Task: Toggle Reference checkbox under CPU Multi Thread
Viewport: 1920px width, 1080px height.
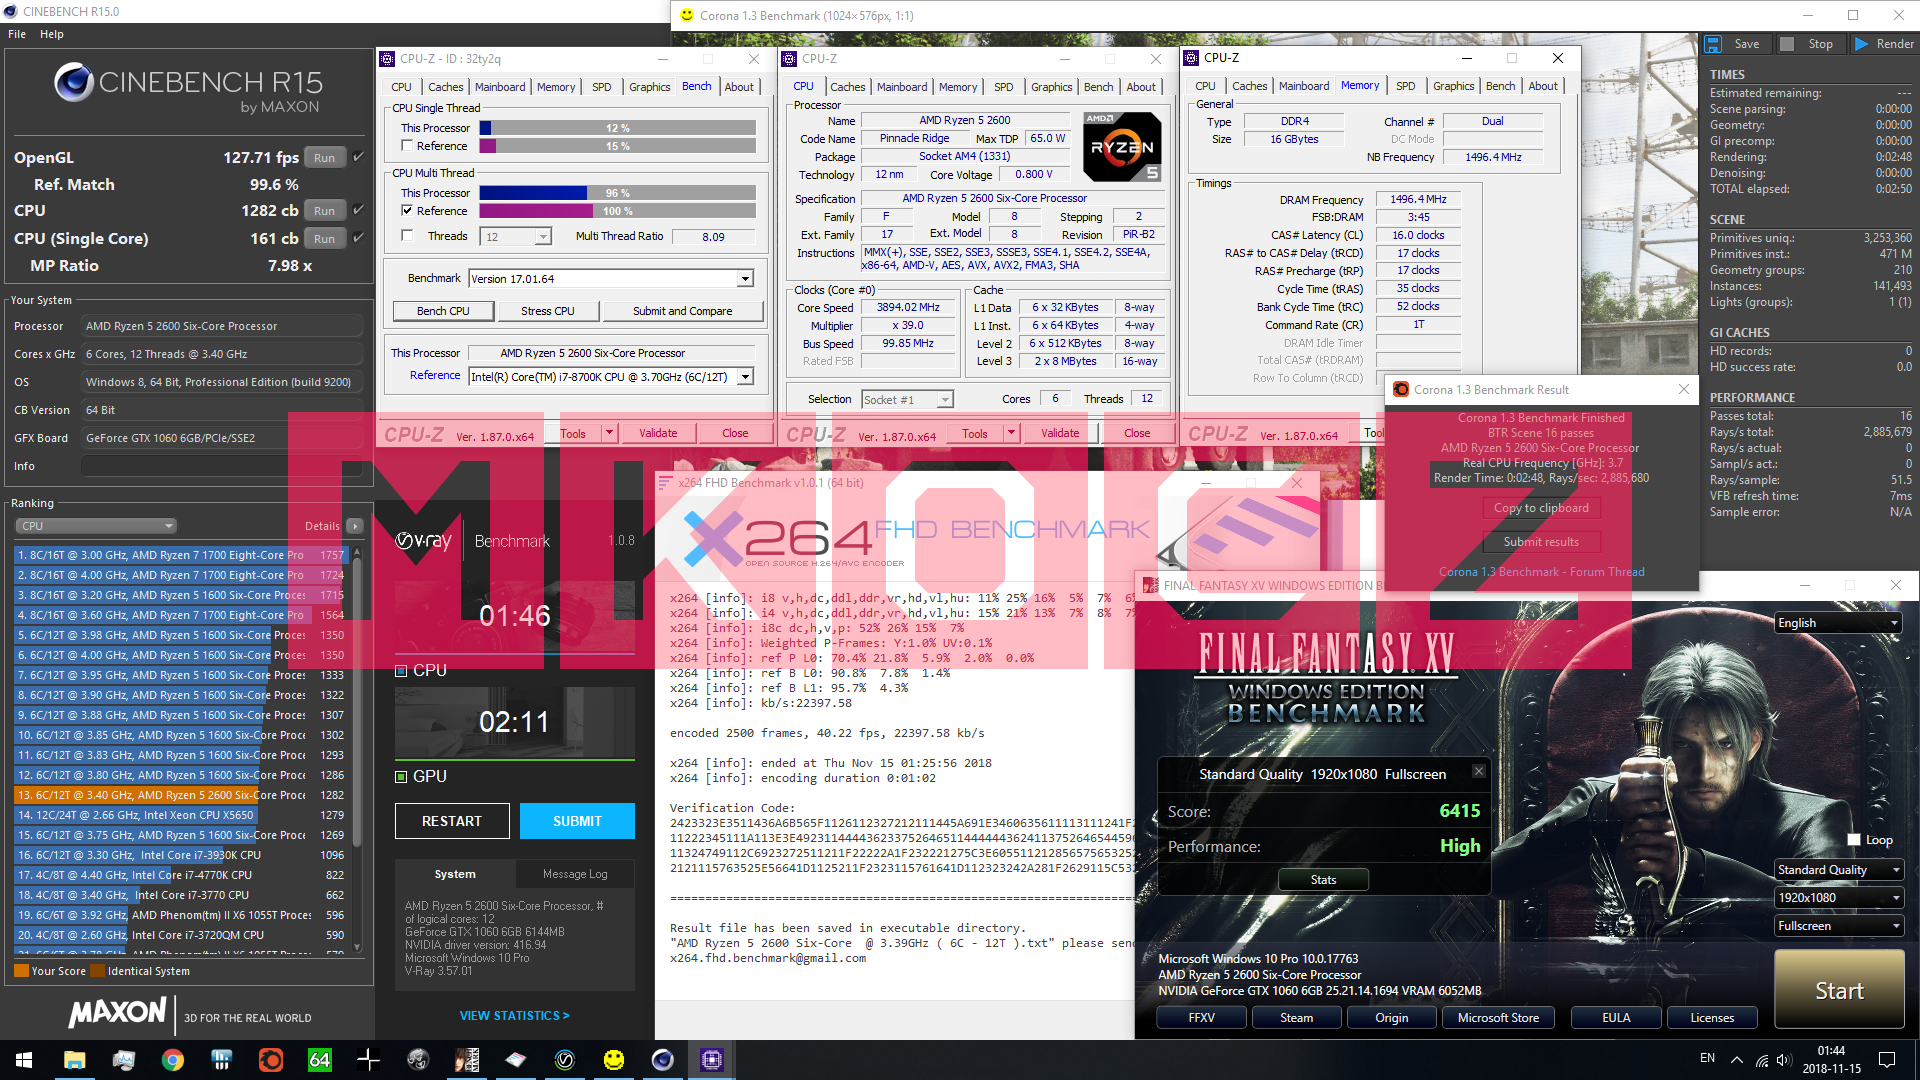Action: tap(407, 211)
